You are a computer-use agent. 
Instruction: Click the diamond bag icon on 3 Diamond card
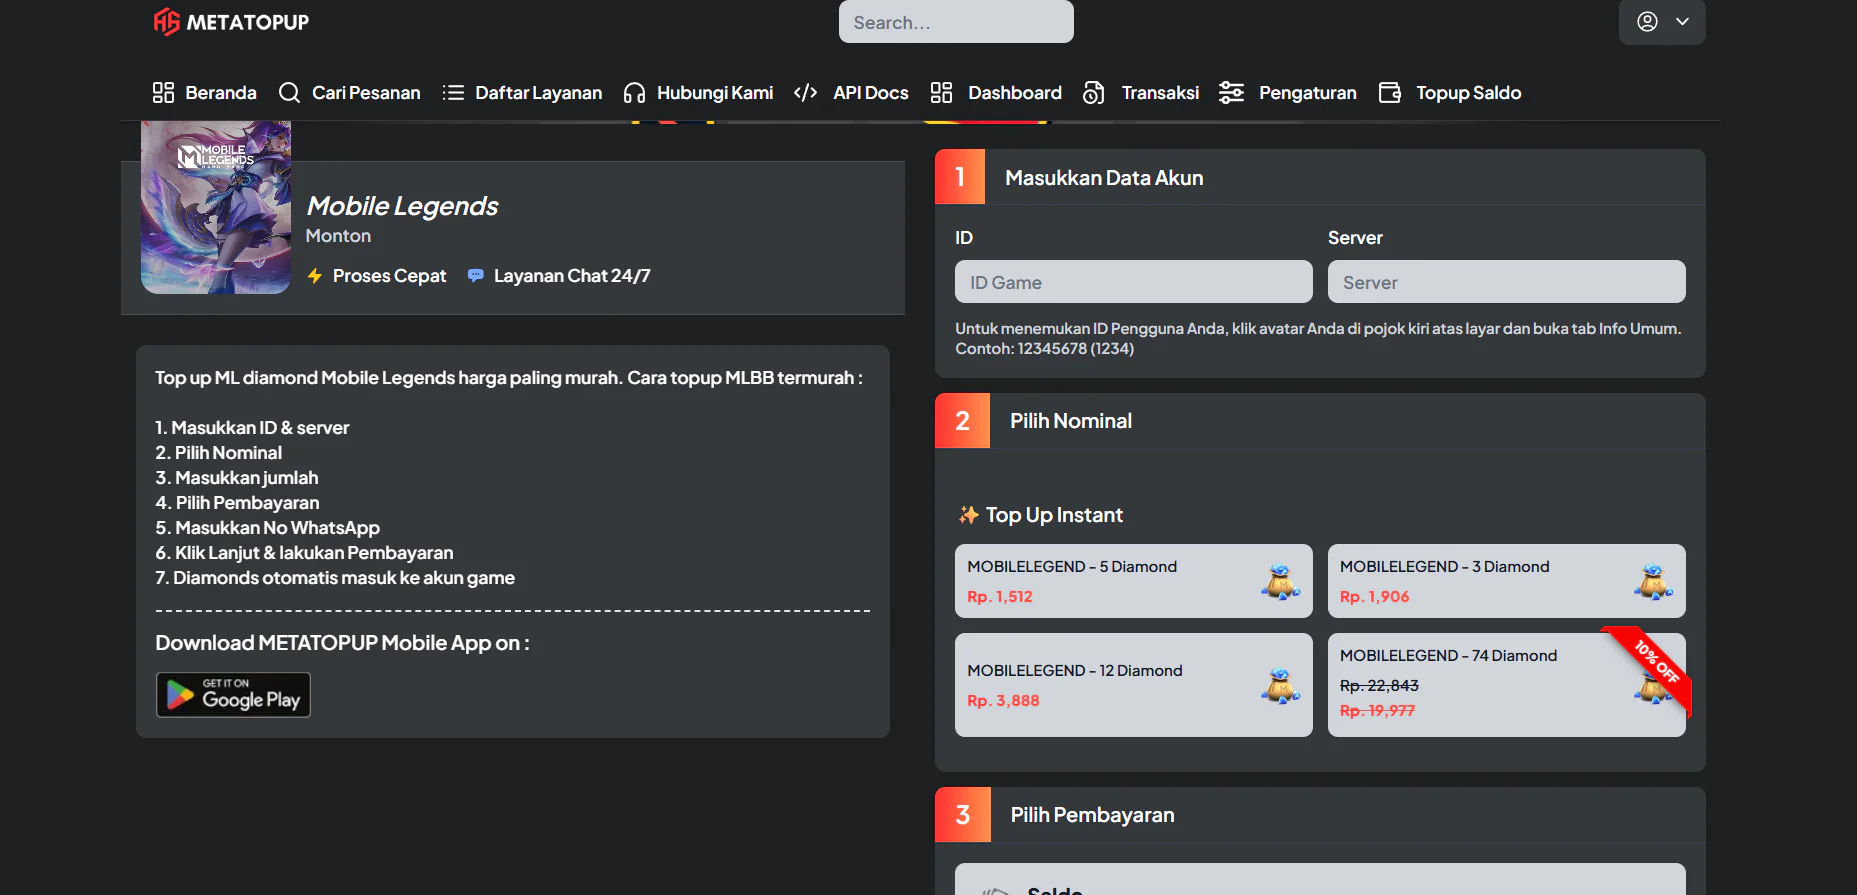(1653, 582)
